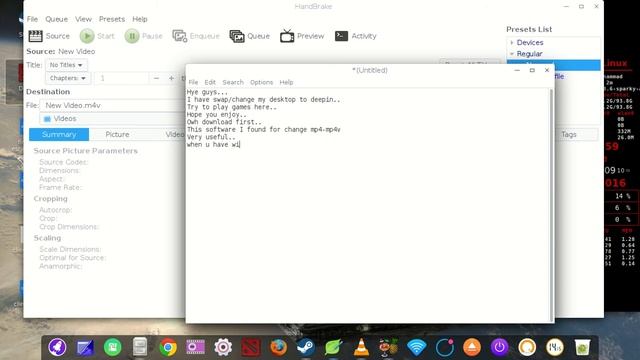Screen dimensions: 640x360
Task: Switch to the Tags tab
Action: 569,134
